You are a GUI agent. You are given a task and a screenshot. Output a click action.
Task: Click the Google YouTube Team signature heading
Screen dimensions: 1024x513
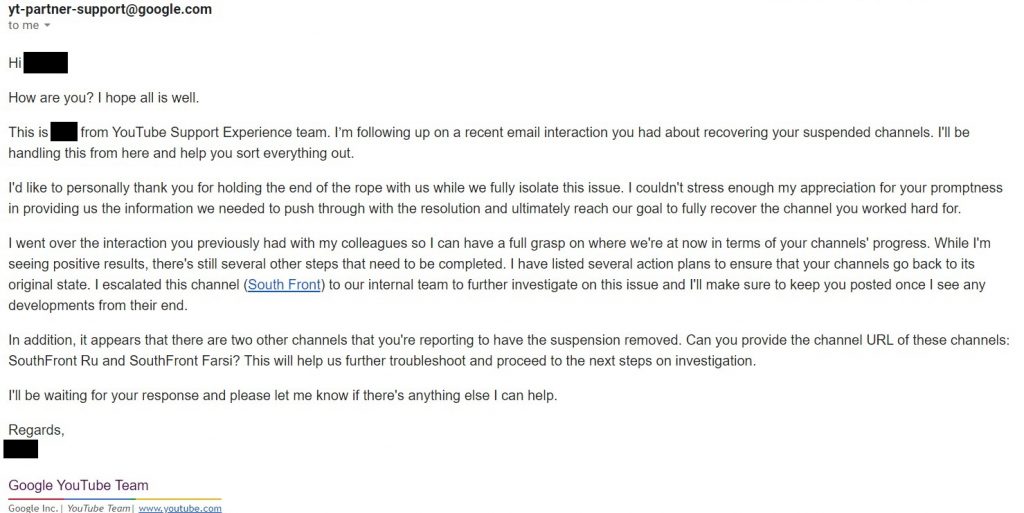point(78,485)
